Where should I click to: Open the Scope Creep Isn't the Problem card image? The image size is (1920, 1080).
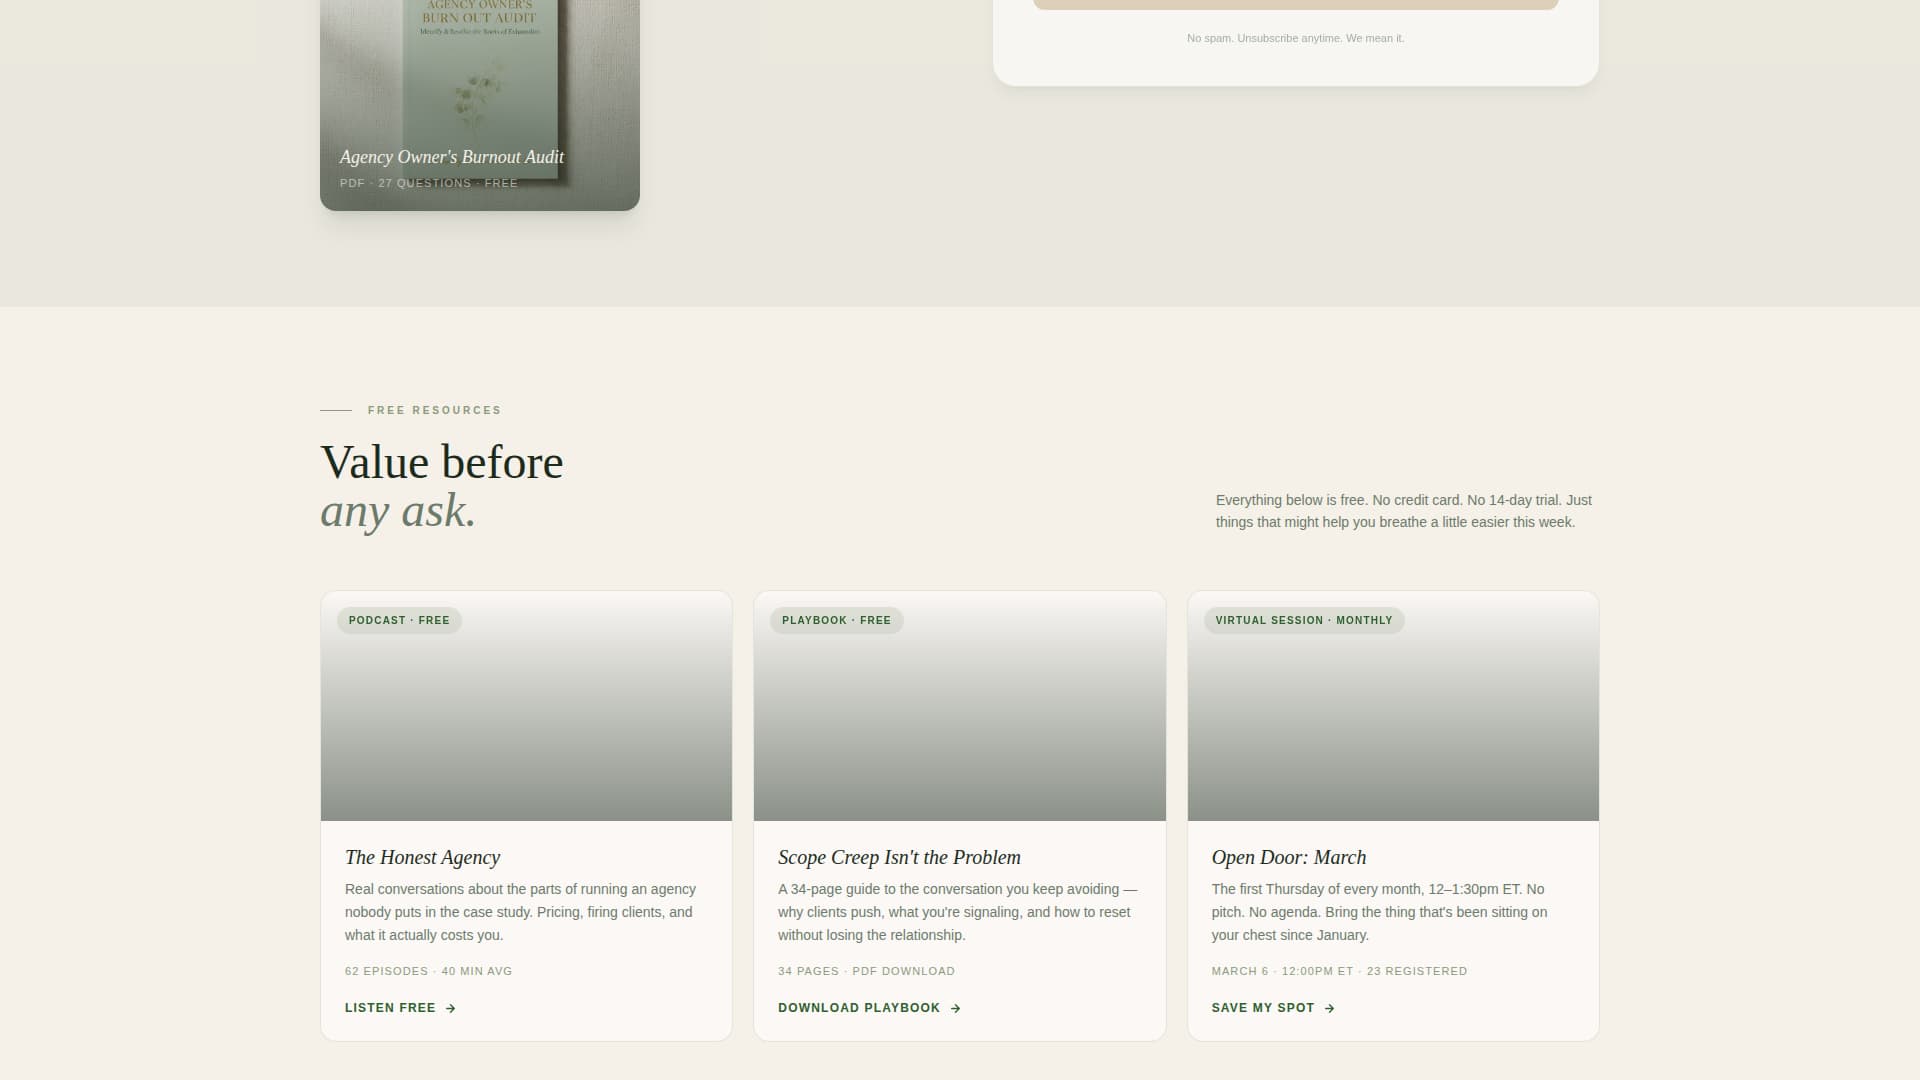(959, 710)
